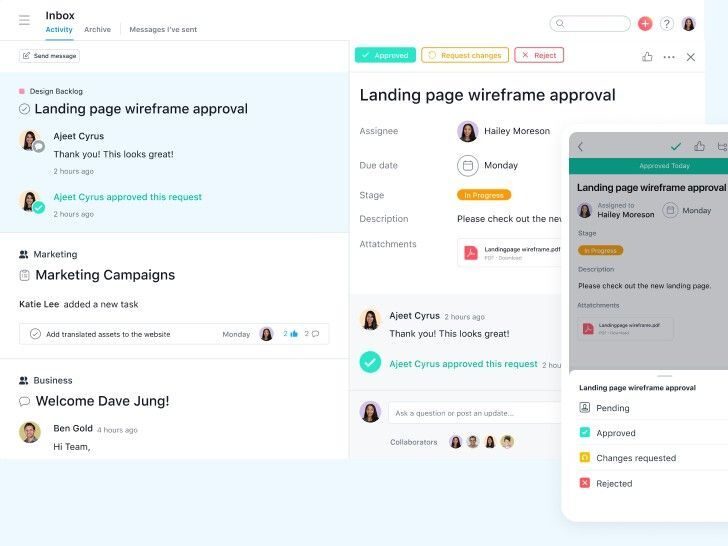Open the three-dot more options menu
The height and width of the screenshot is (546, 728).
click(669, 57)
